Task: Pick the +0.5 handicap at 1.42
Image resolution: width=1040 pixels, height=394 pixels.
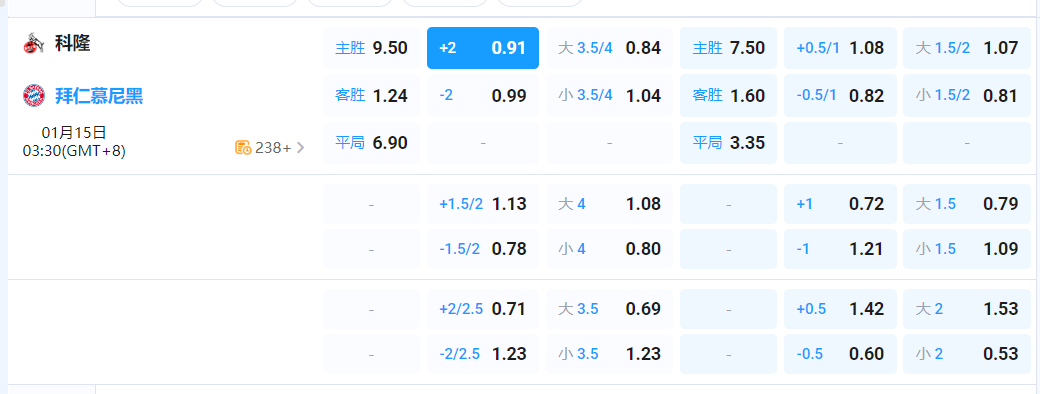Action: (x=840, y=308)
